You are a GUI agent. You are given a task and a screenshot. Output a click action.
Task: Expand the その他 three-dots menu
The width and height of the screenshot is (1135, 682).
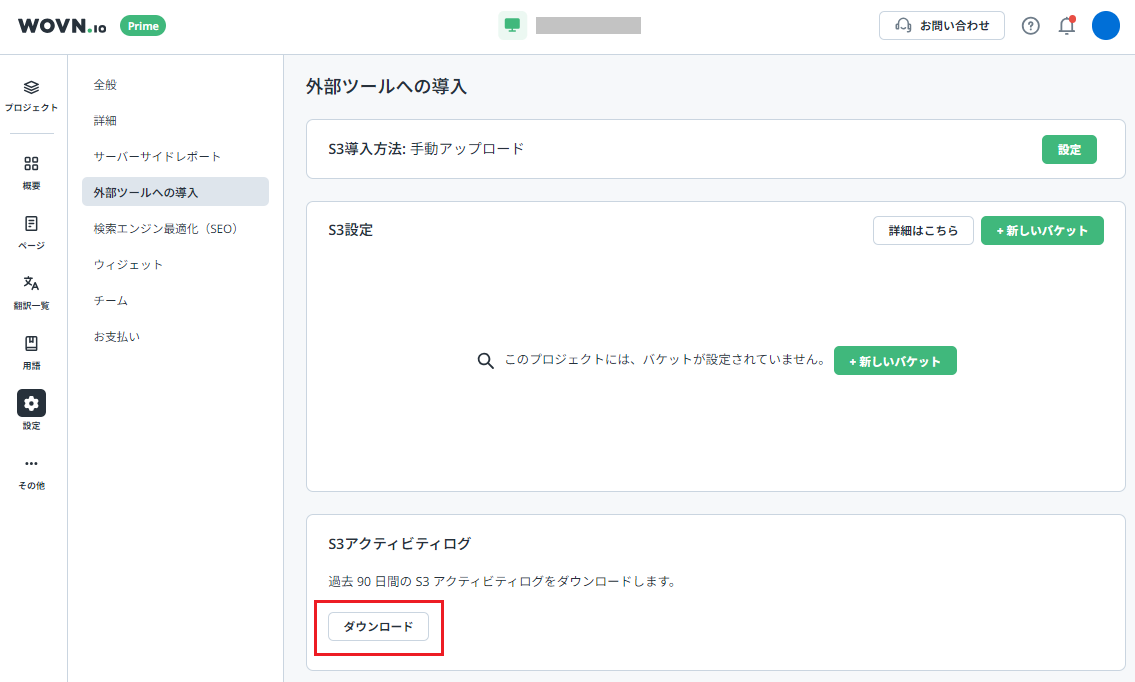point(32,464)
